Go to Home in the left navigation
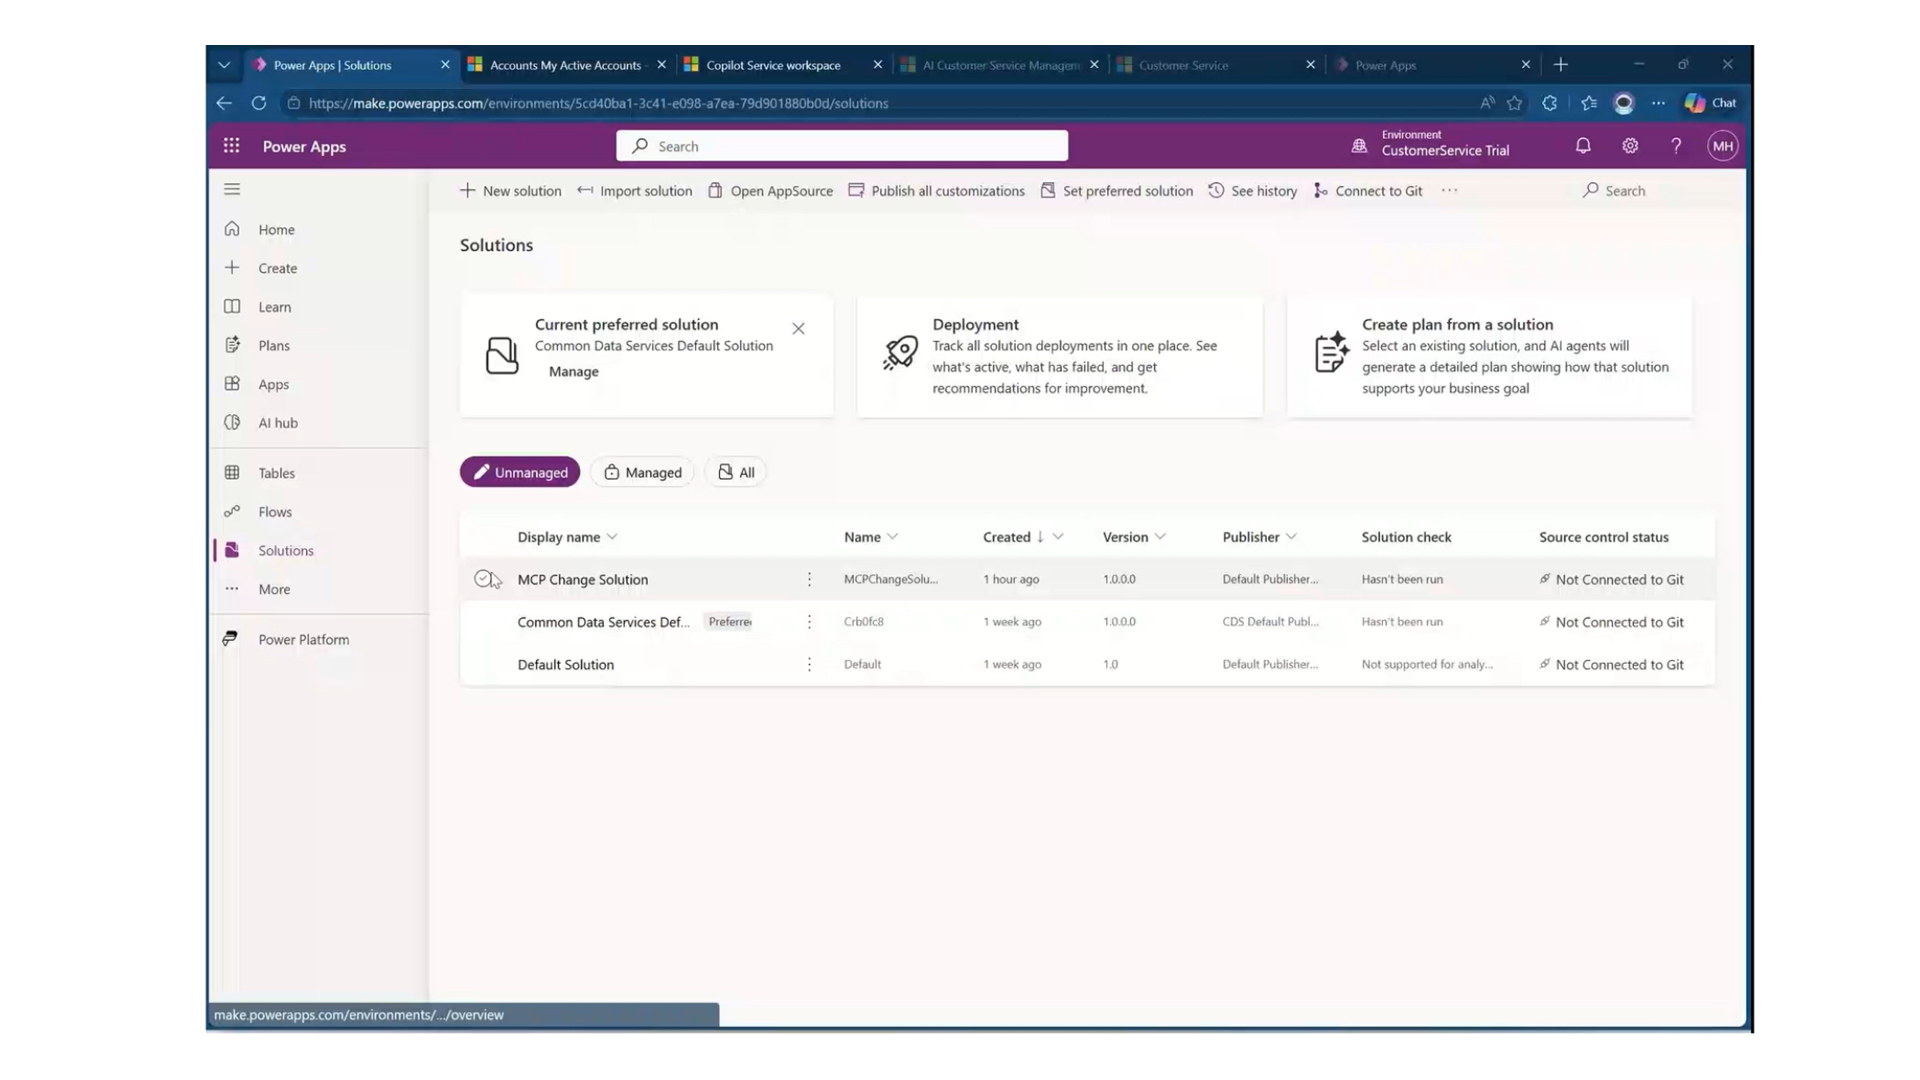 [x=277, y=229]
